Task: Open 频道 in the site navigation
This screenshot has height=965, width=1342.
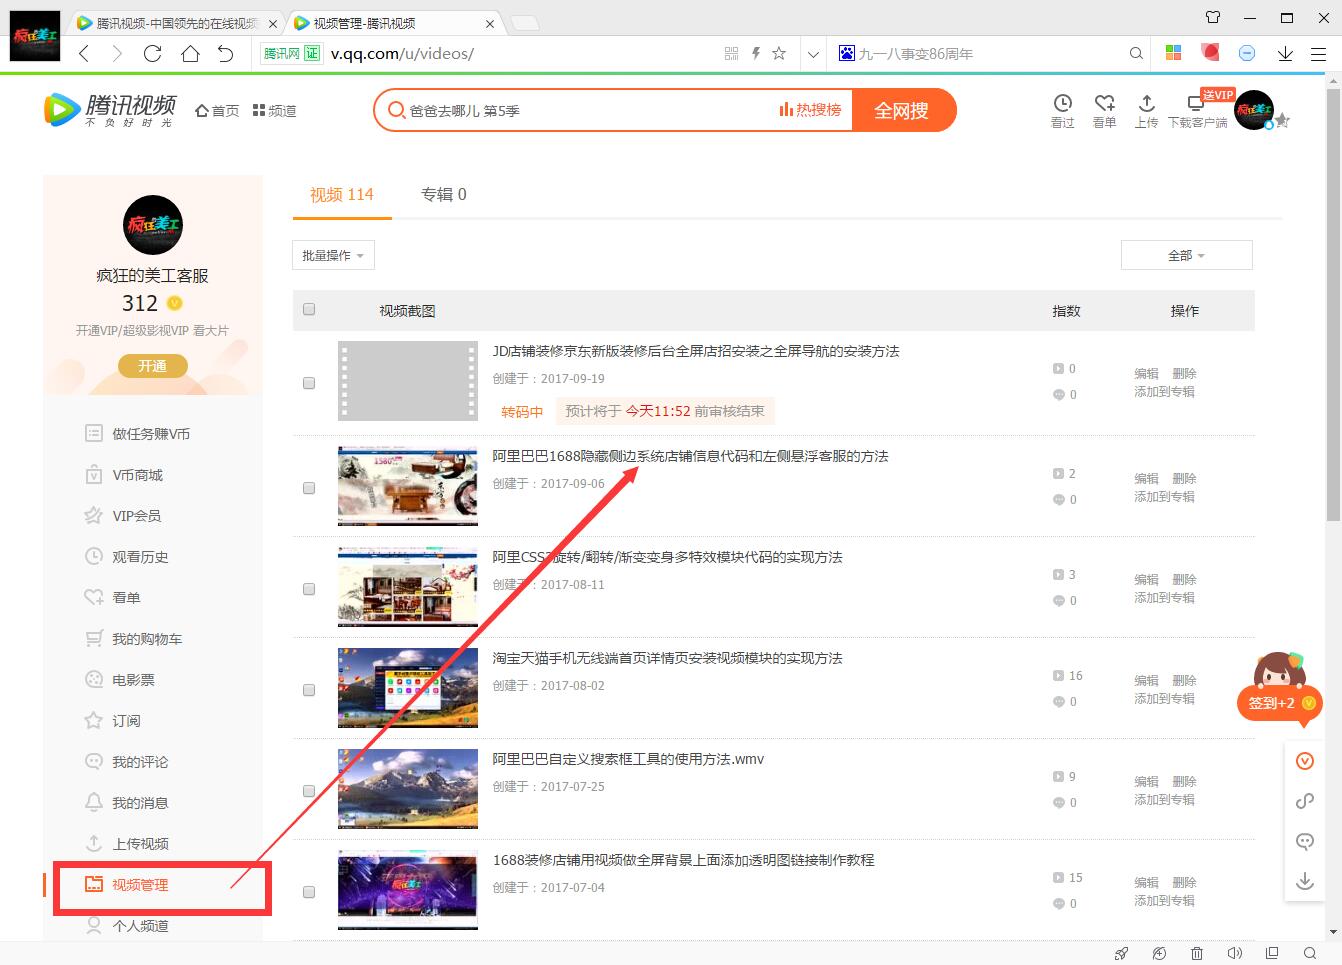Action: click(274, 111)
